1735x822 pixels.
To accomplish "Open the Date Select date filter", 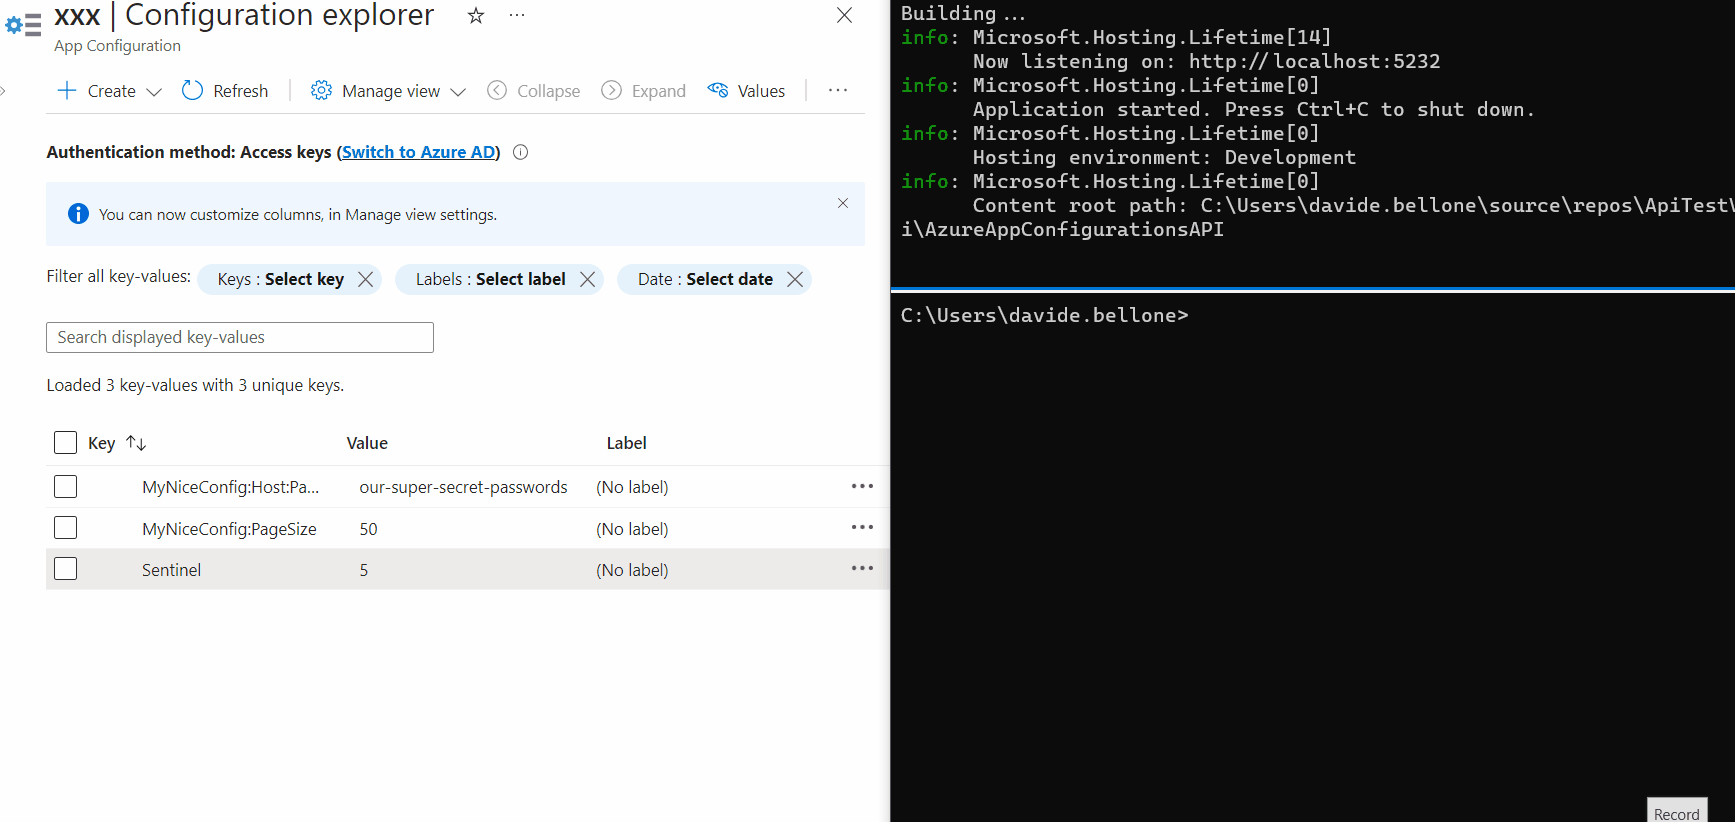I will tap(705, 279).
